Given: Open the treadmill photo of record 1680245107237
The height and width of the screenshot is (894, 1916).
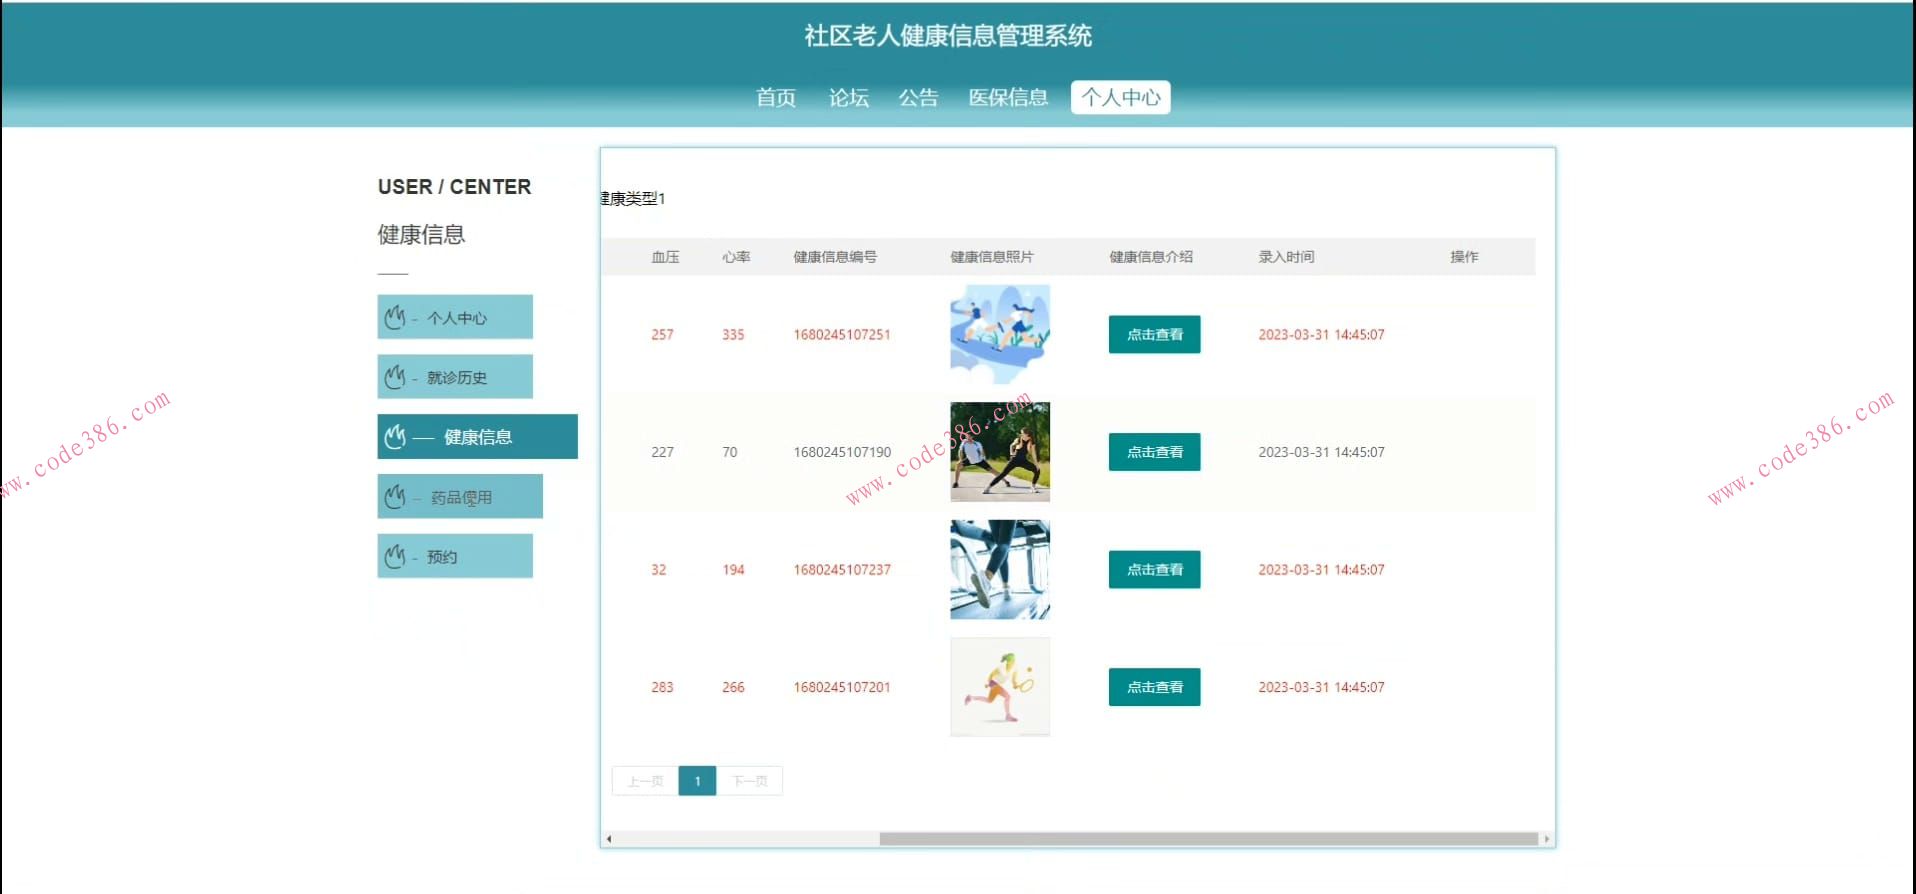Looking at the screenshot, I should pos(1000,569).
